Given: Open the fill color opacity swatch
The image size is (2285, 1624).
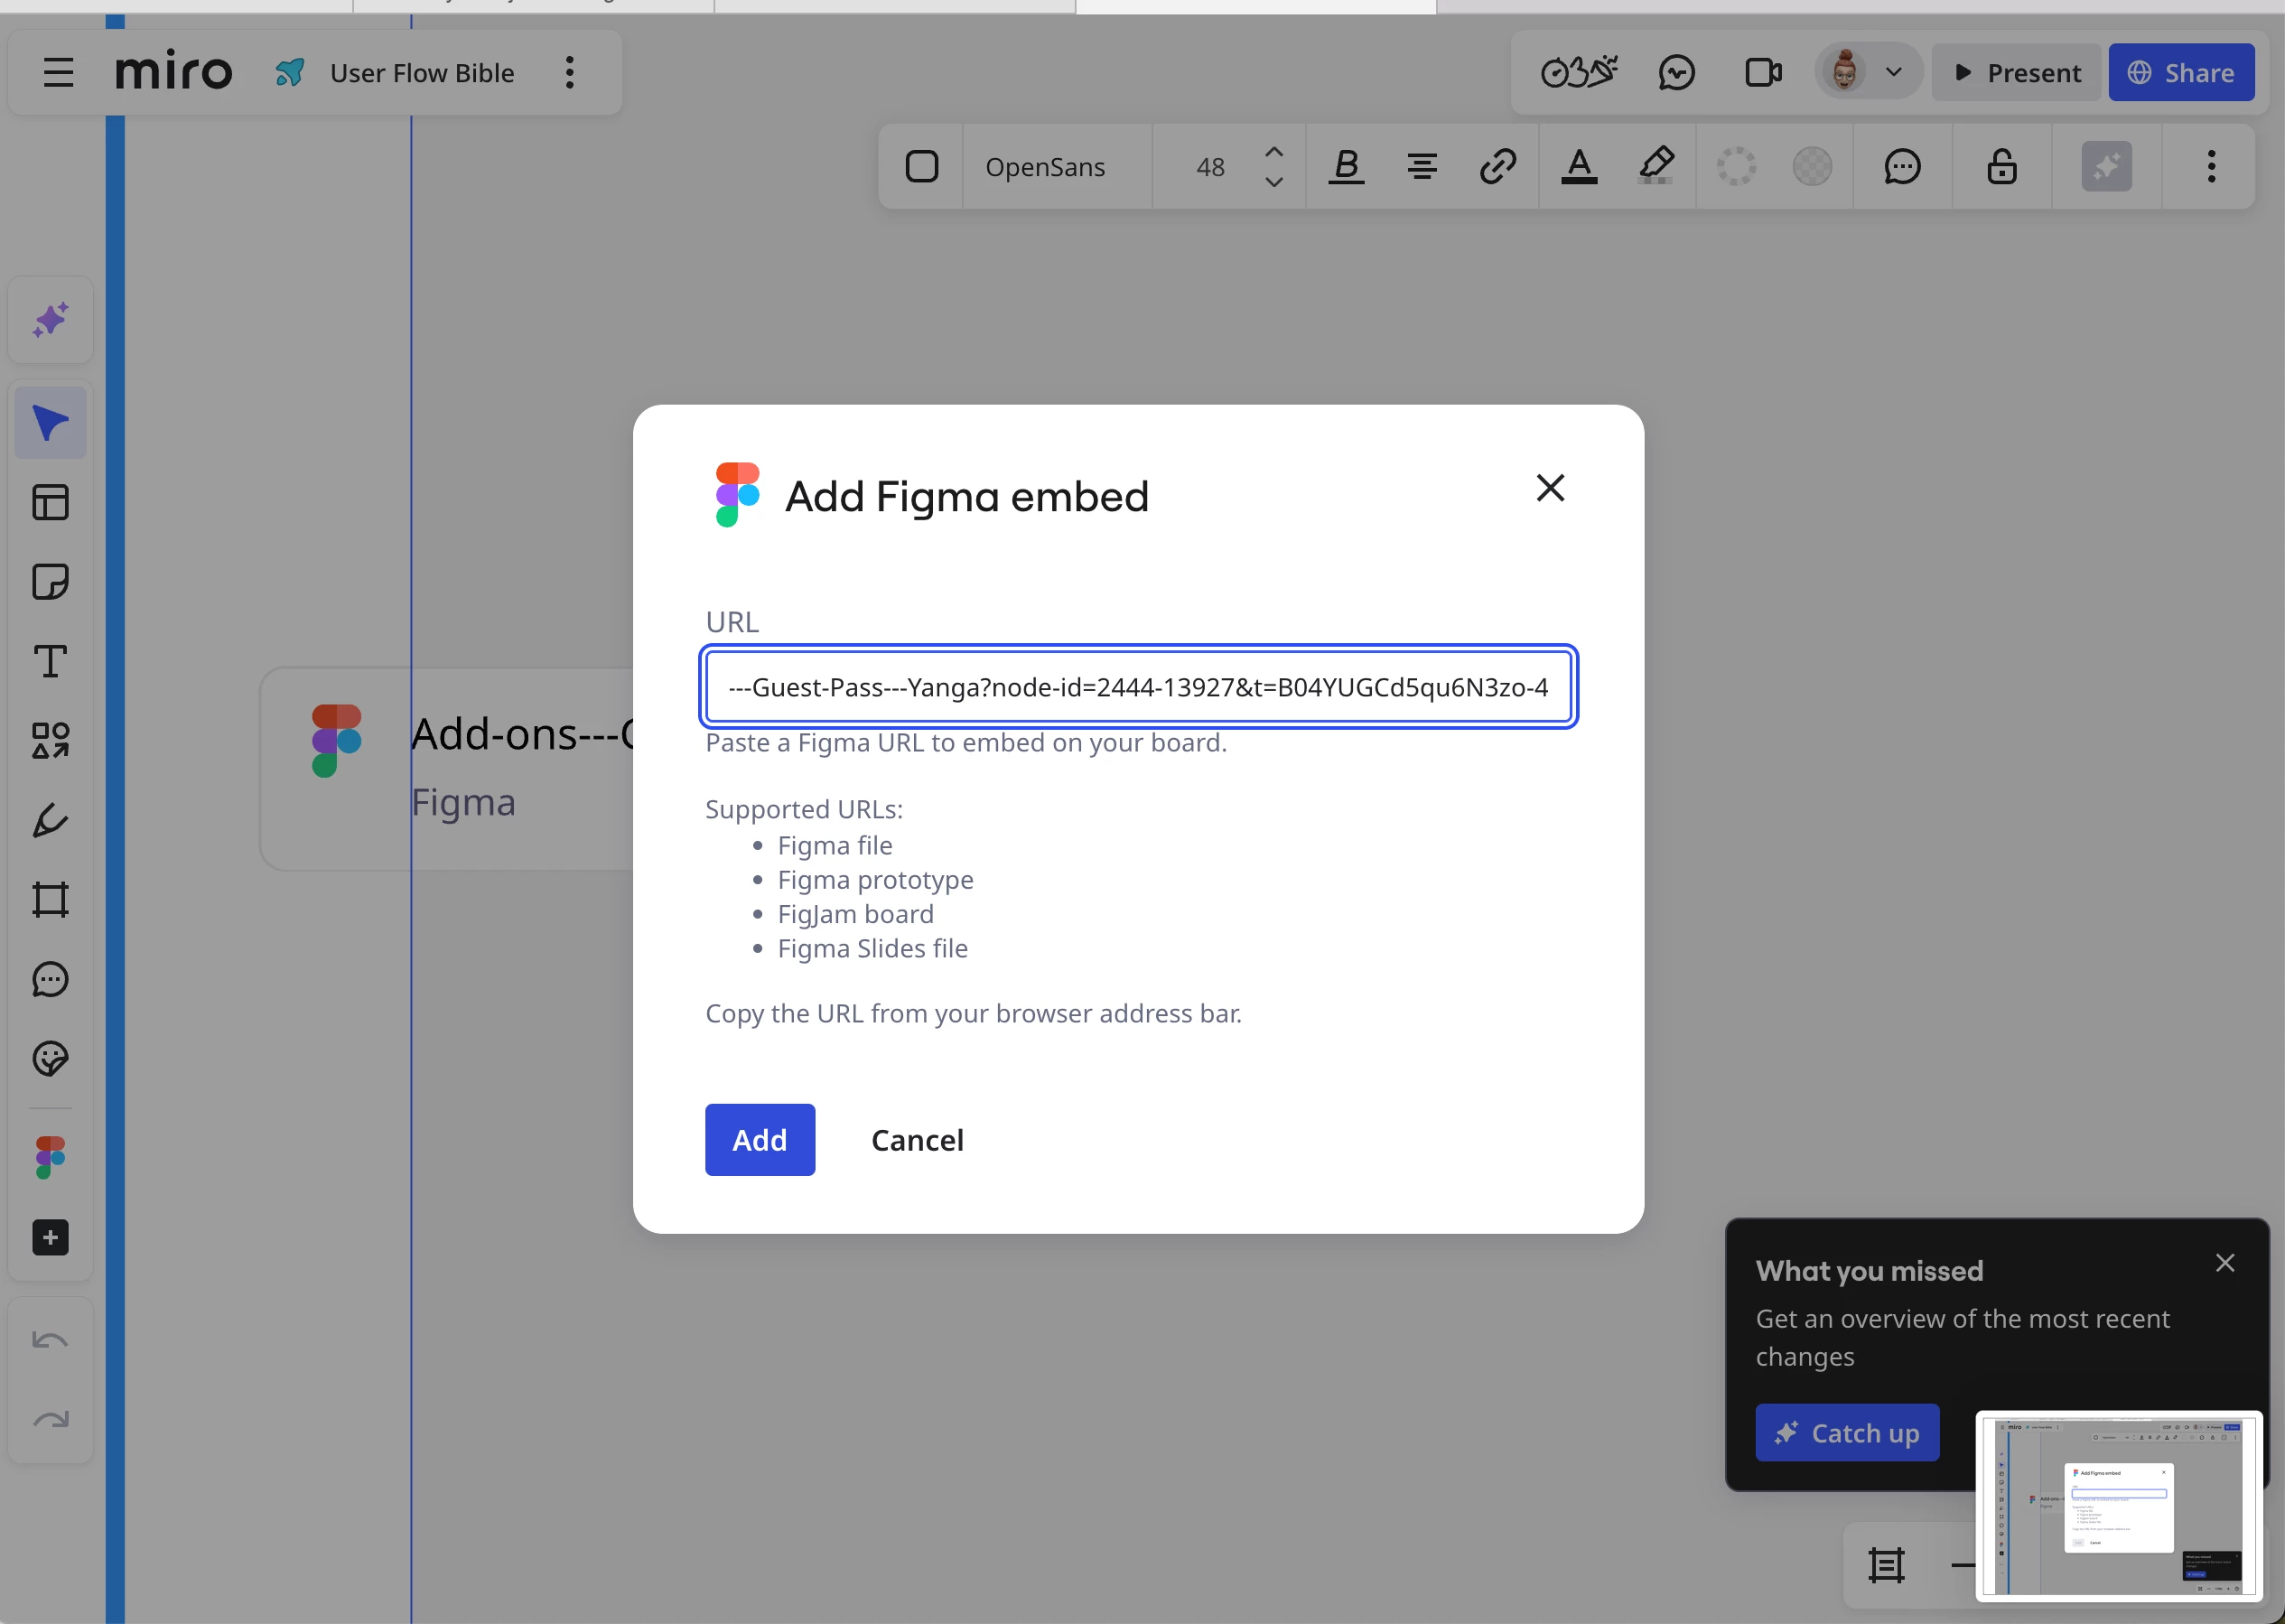Looking at the screenshot, I should coord(1812,166).
